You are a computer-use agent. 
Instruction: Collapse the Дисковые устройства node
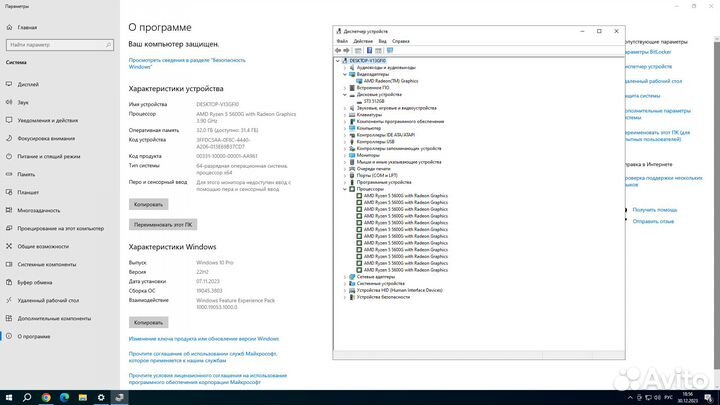pos(345,95)
